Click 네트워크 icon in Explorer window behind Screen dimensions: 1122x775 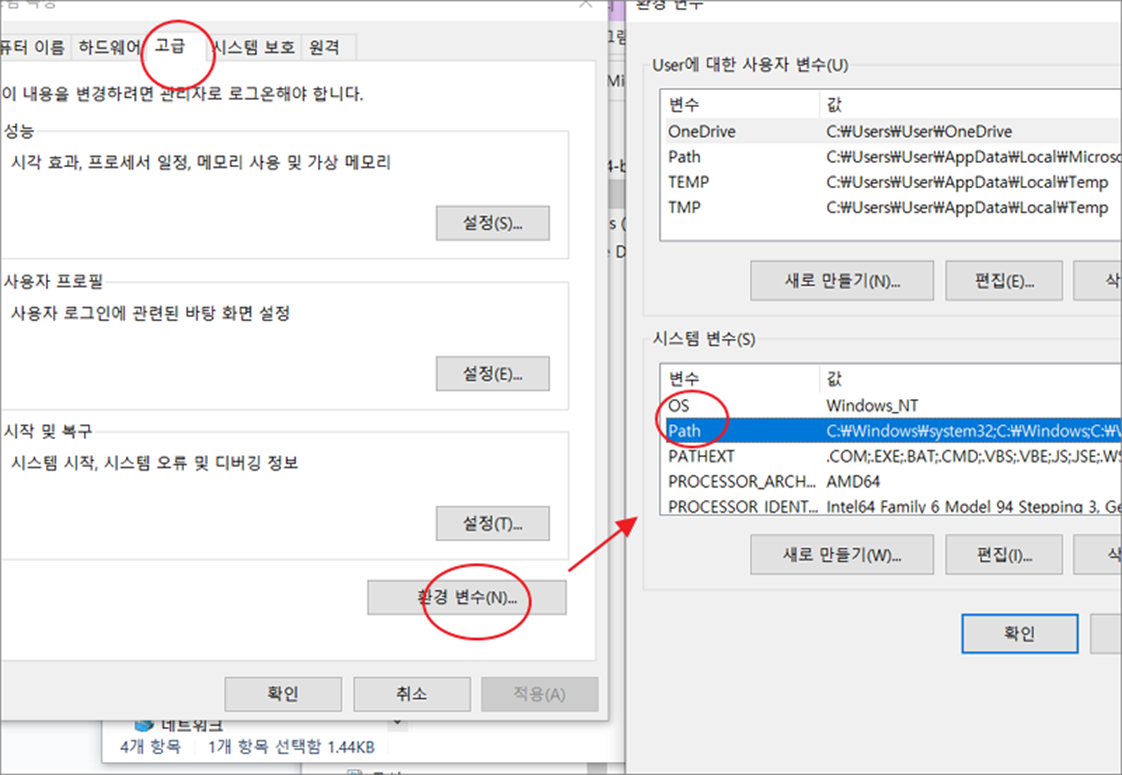(x=145, y=725)
